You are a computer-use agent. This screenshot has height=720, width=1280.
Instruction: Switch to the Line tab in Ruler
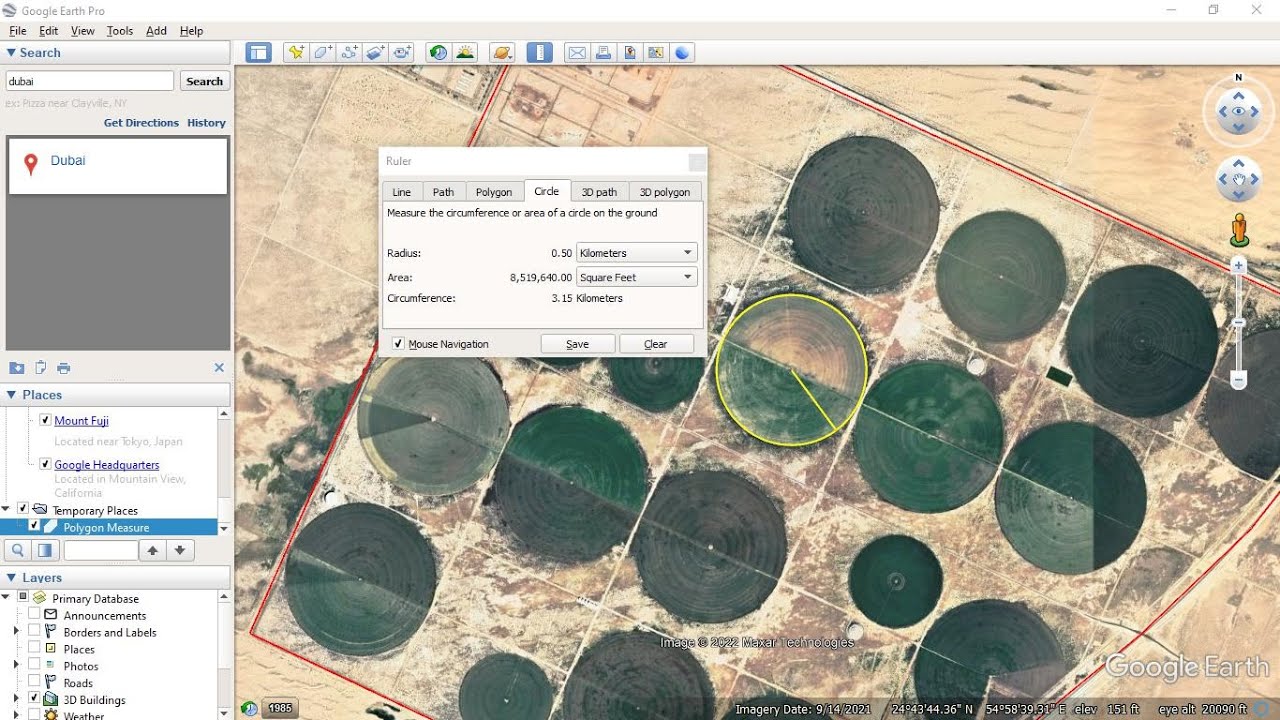click(401, 192)
